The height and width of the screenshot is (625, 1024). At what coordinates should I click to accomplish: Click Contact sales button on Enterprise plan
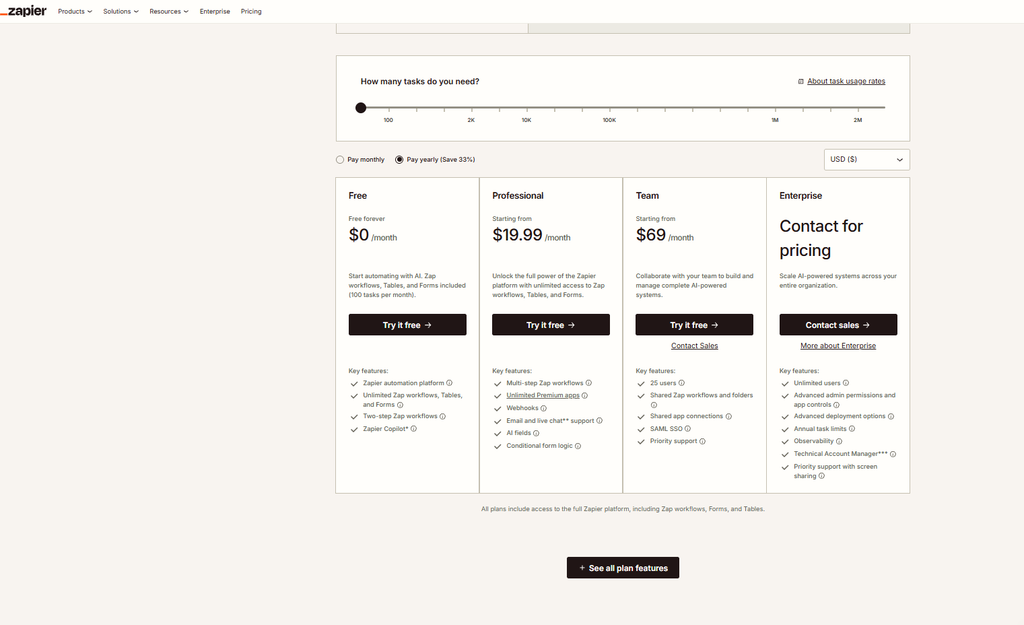tap(838, 325)
